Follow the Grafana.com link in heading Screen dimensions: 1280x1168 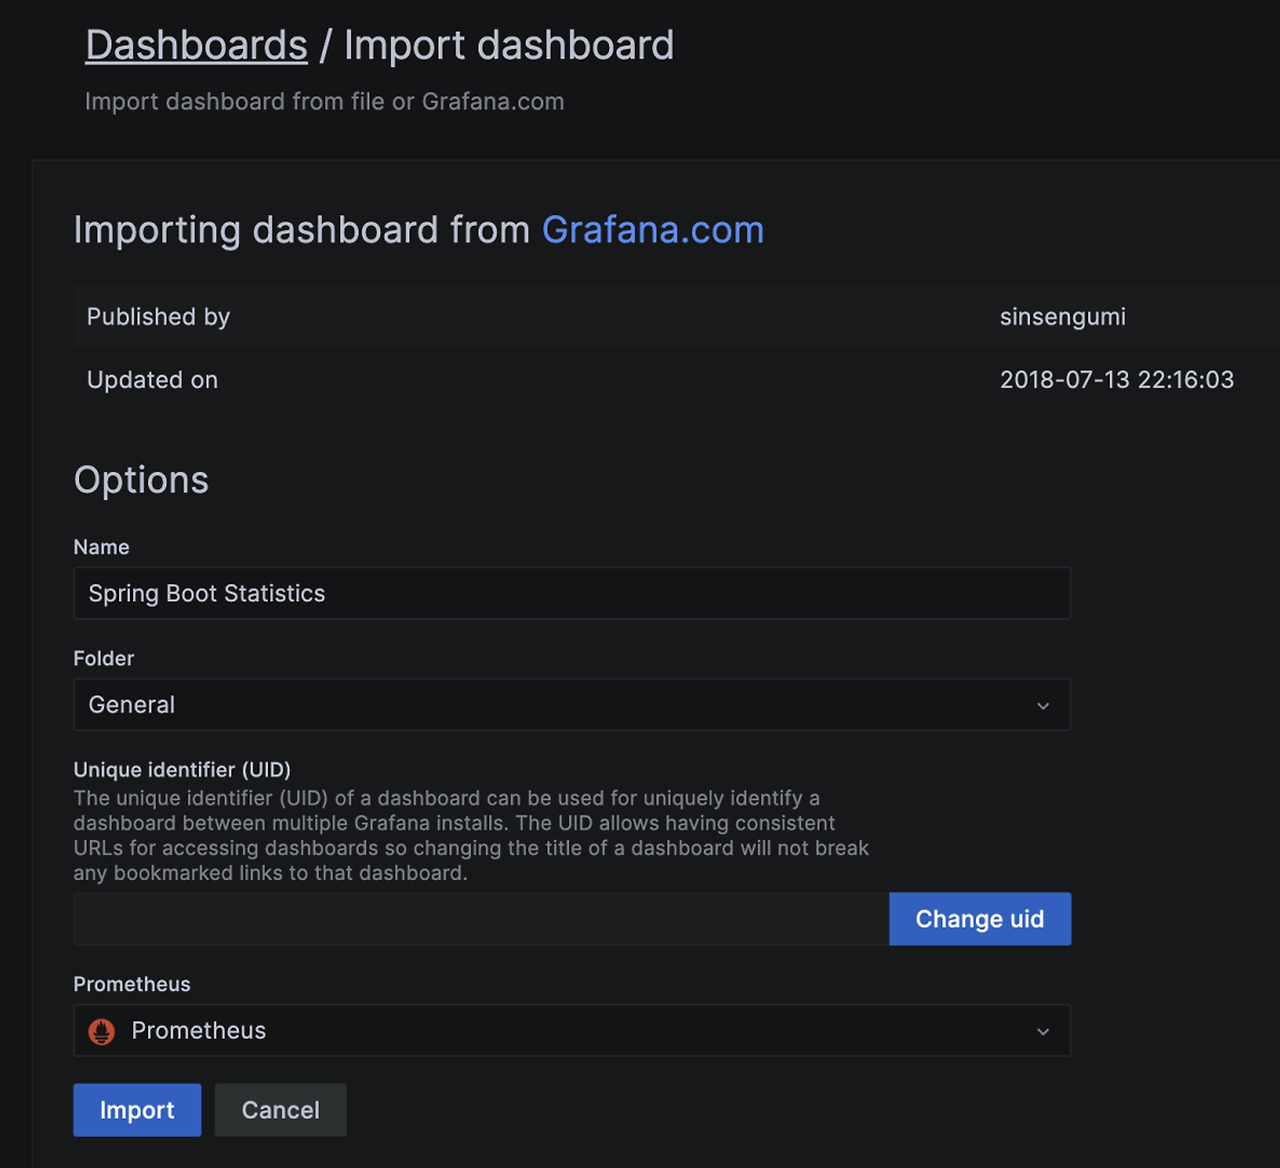(x=652, y=230)
